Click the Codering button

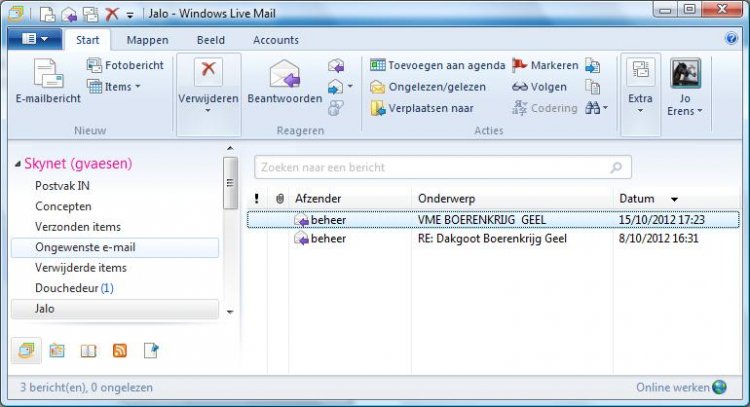(544, 109)
